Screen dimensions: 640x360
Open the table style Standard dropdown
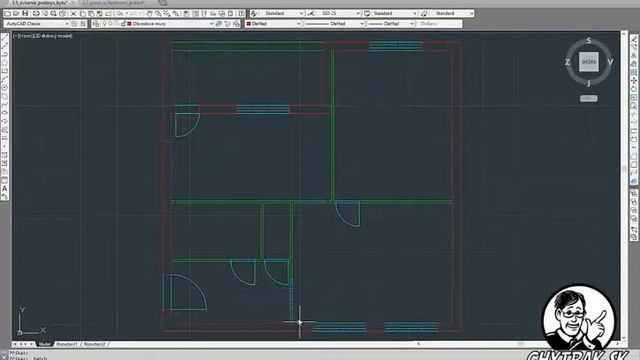pyautogui.click(x=394, y=13)
